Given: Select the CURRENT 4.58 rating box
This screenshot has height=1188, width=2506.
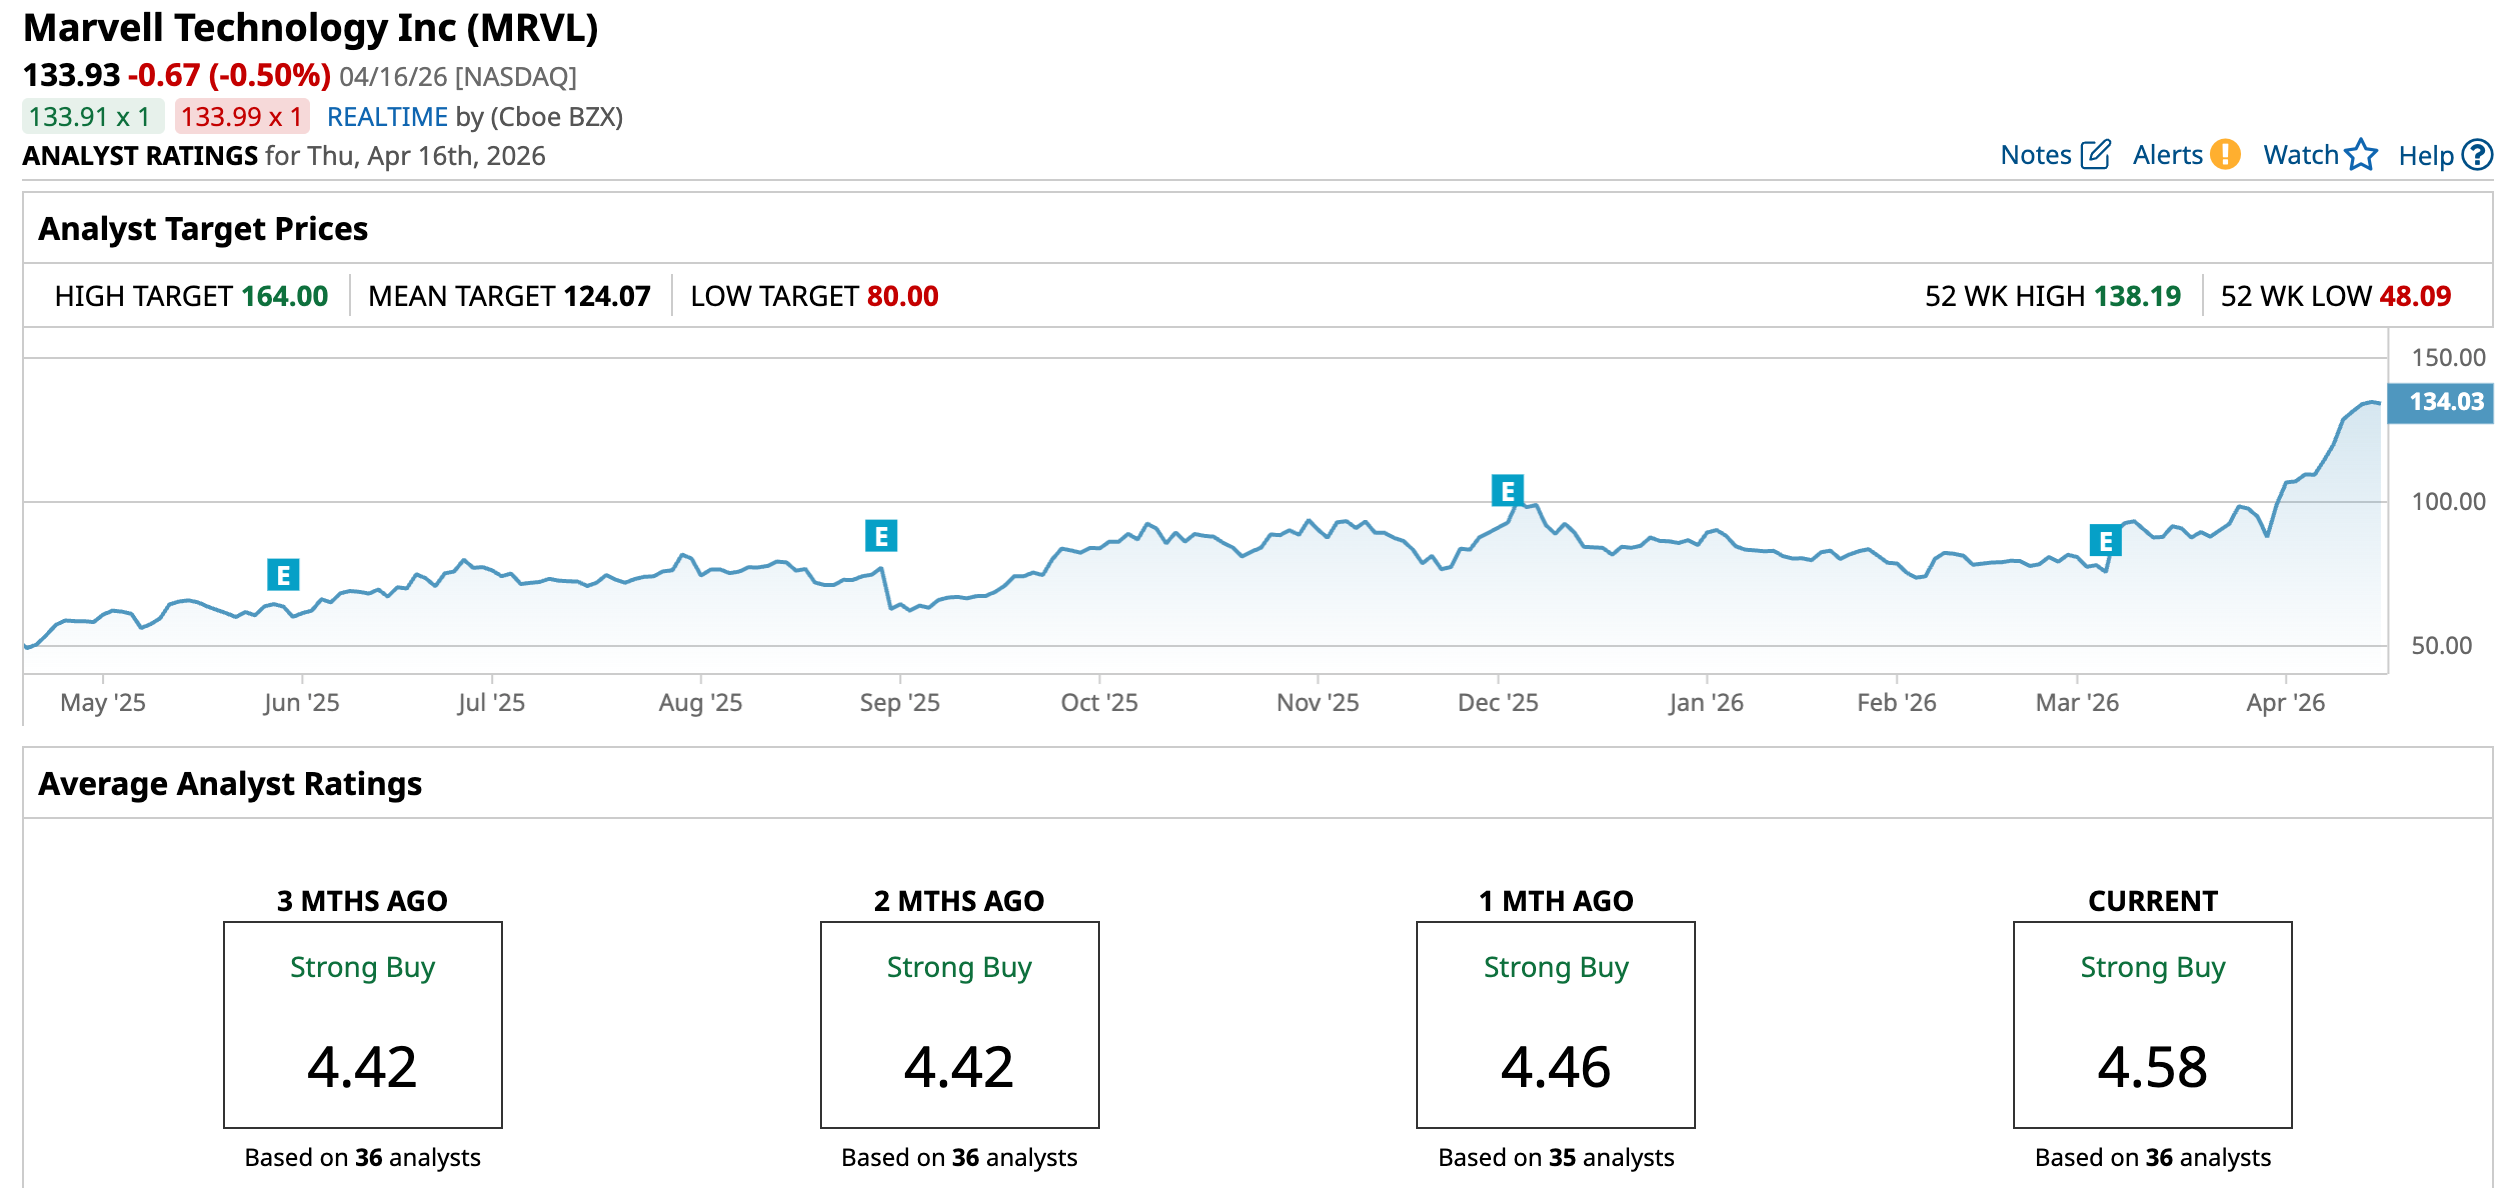Looking at the screenshot, I should [2152, 1024].
